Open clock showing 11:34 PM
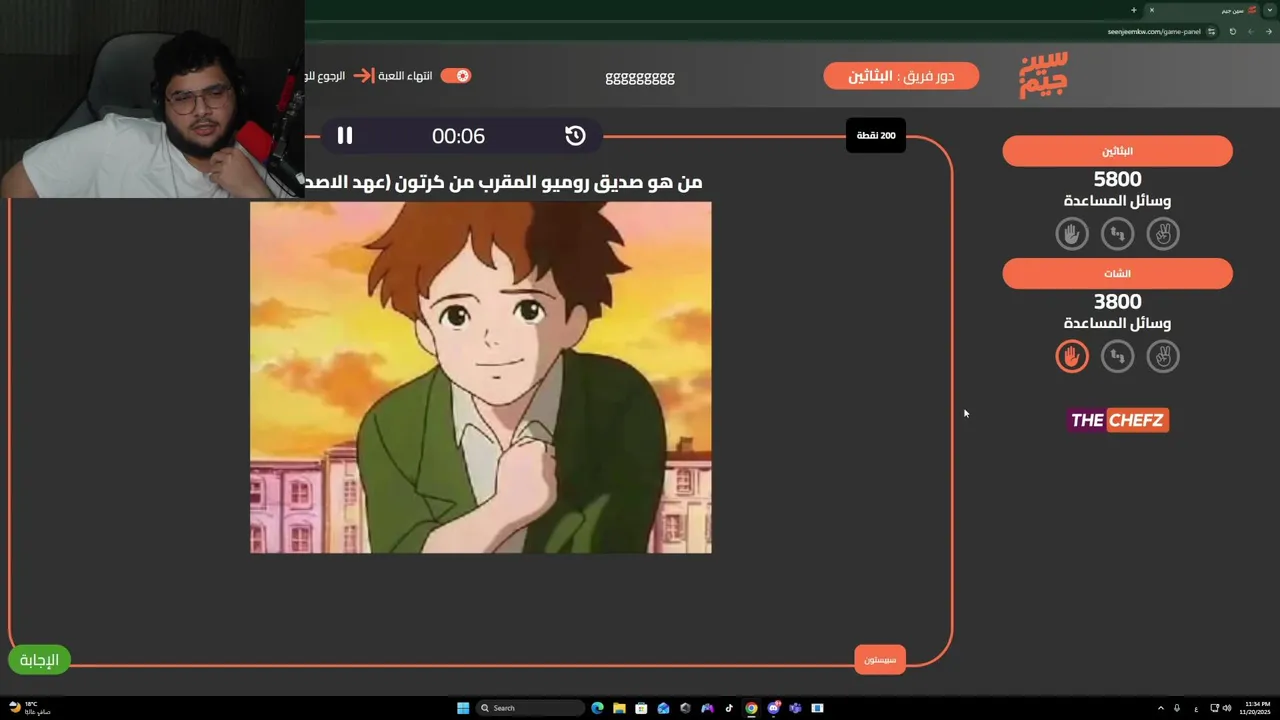The height and width of the screenshot is (720, 1280). point(1255,708)
